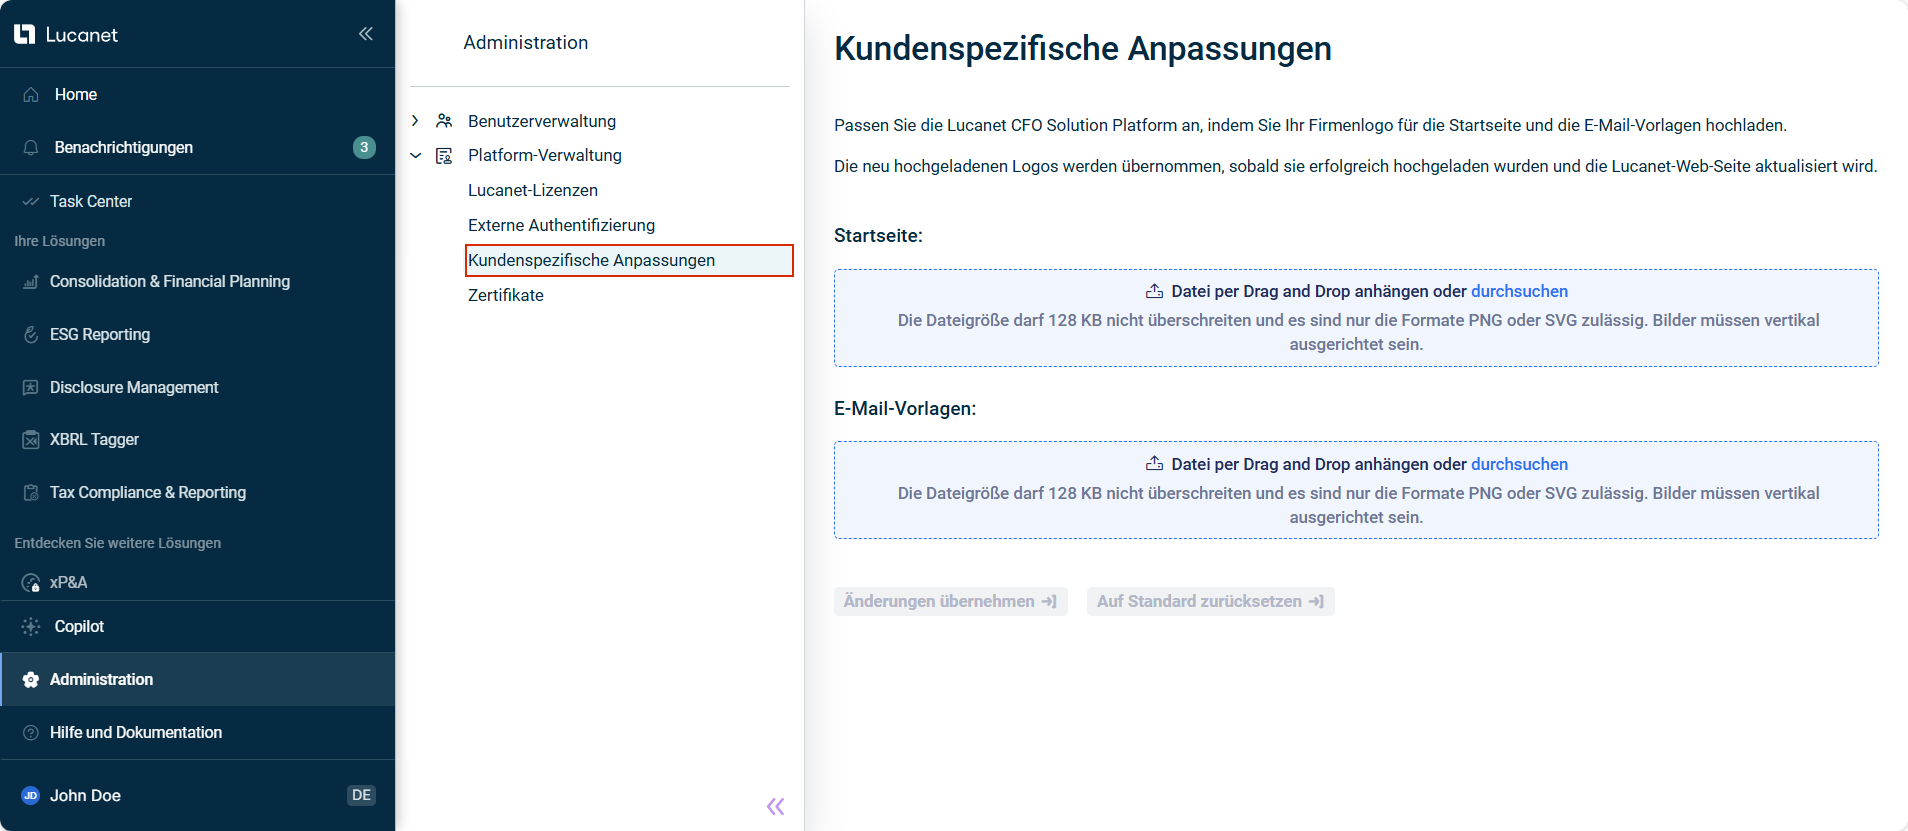Click the Administration panel title
1908x831 pixels.
(x=526, y=43)
